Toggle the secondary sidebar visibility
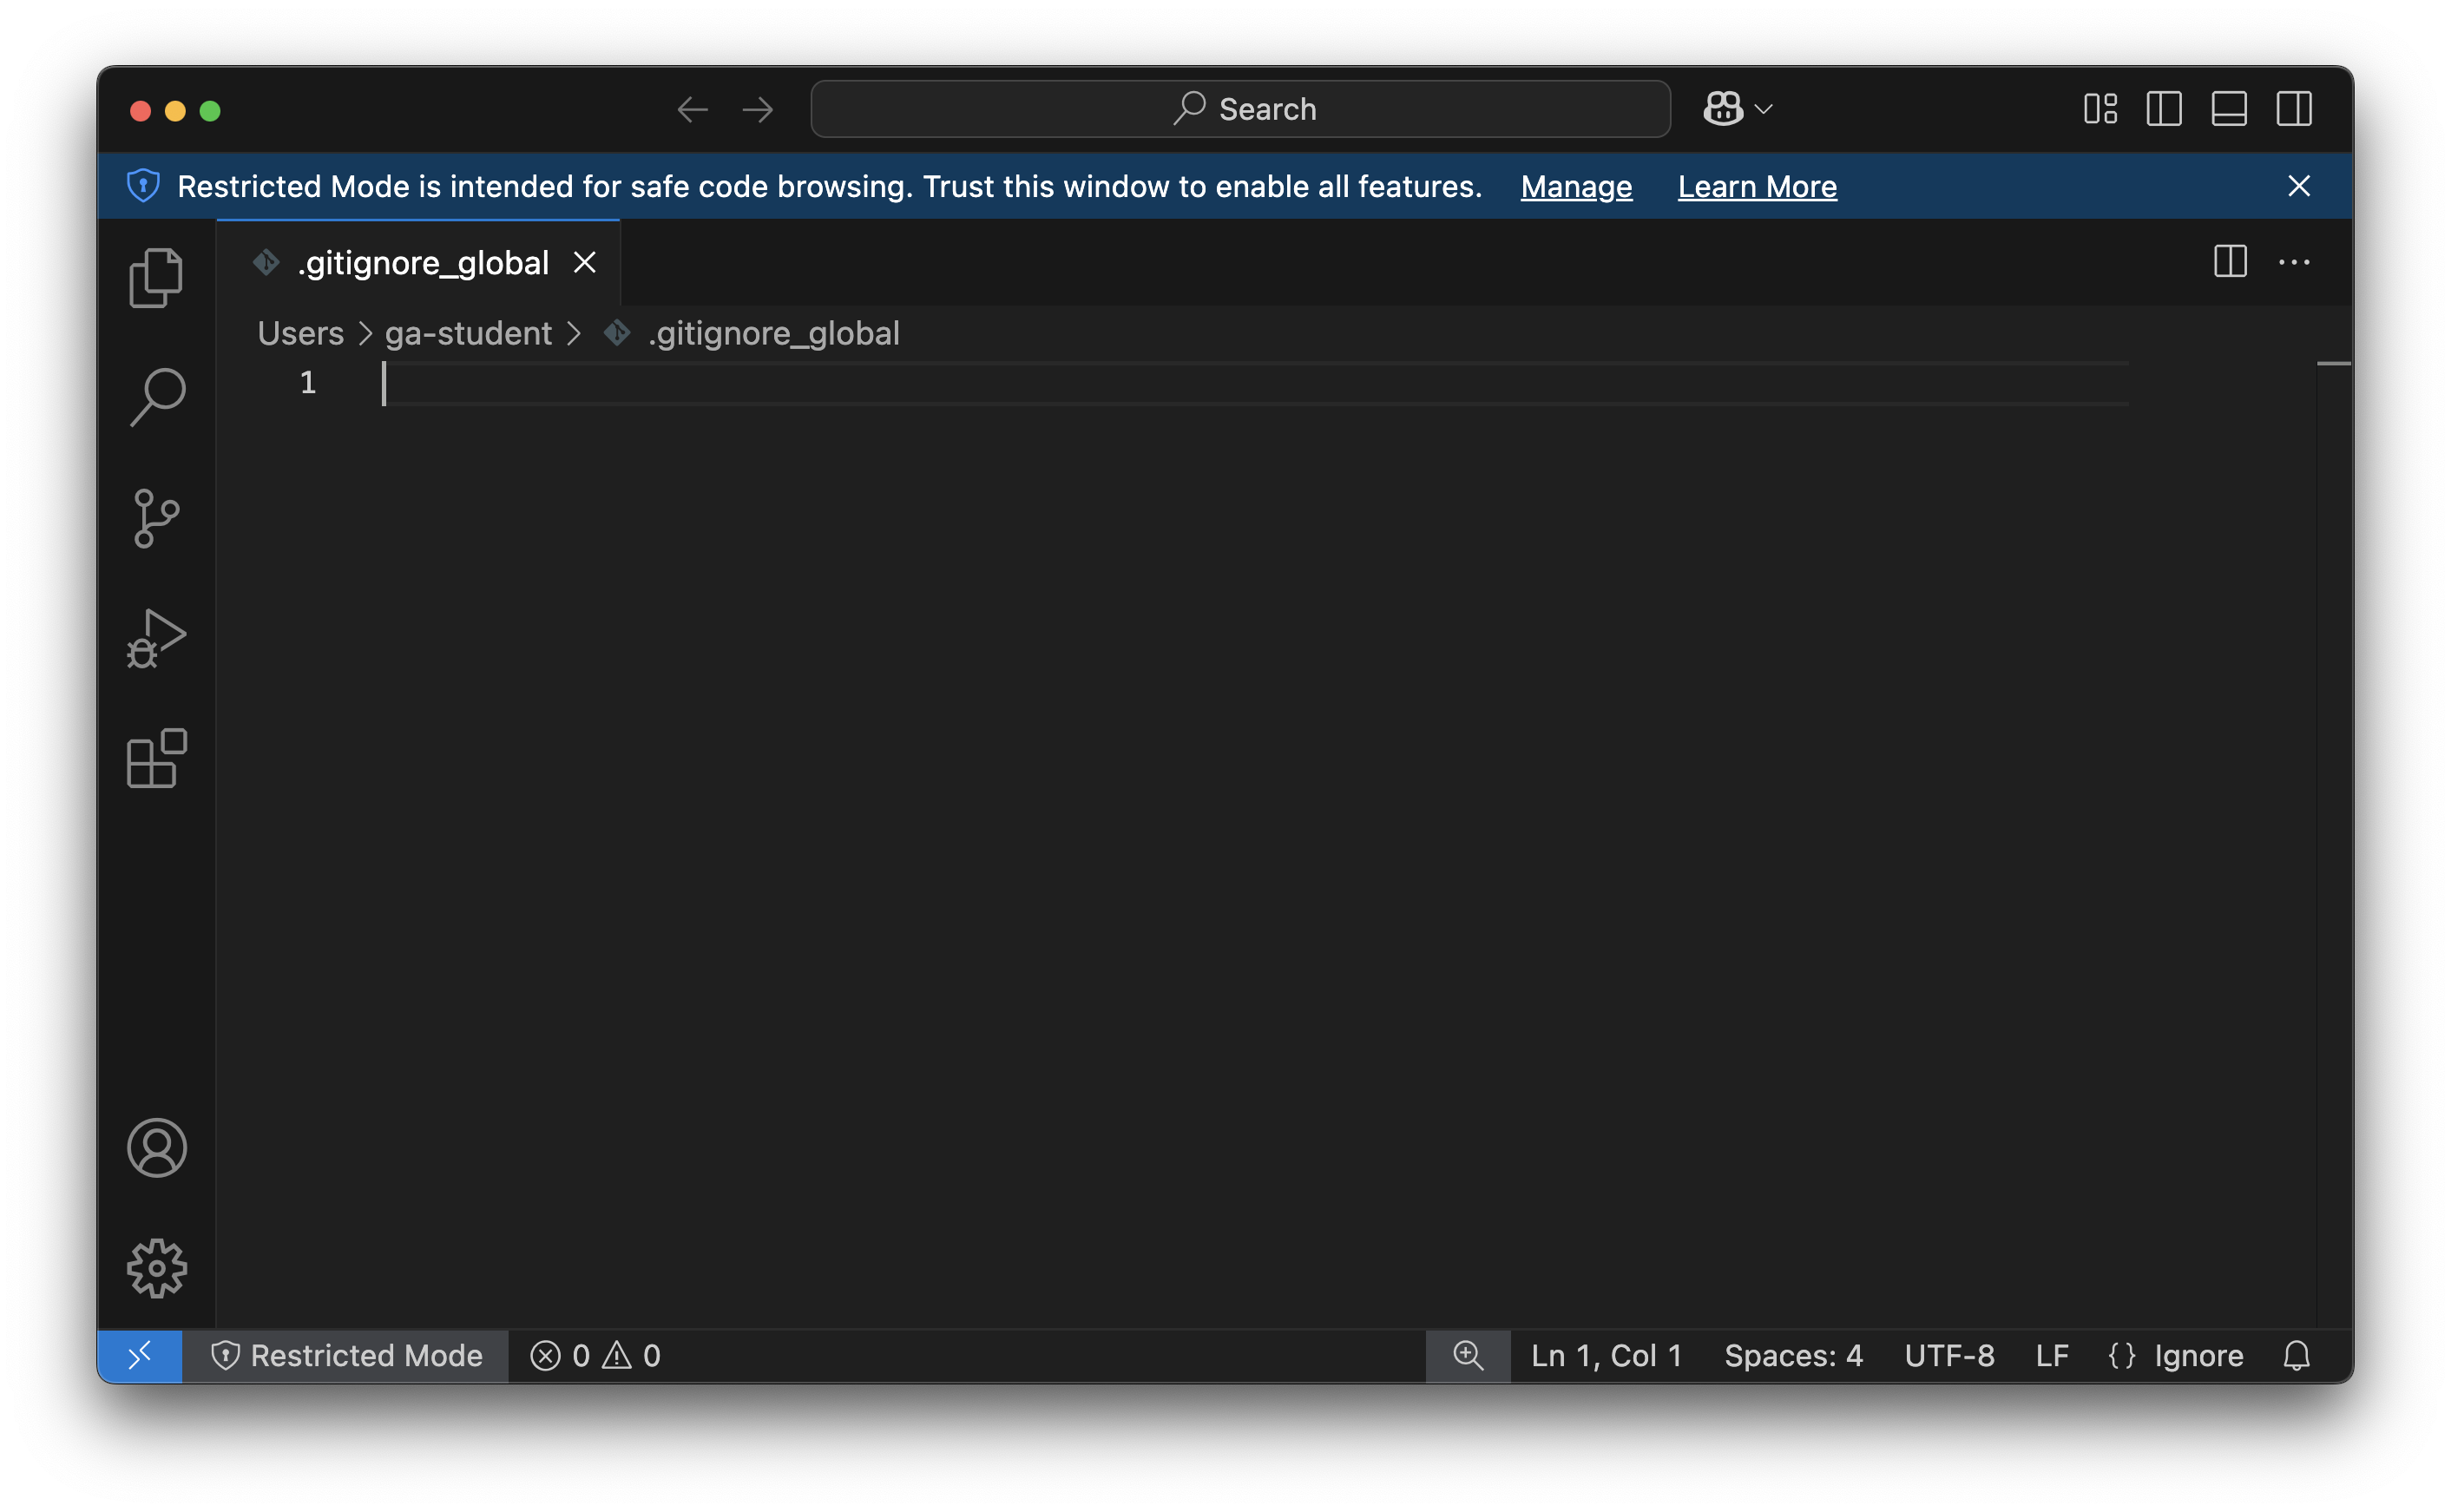2451x1512 pixels. click(2295, 109)
